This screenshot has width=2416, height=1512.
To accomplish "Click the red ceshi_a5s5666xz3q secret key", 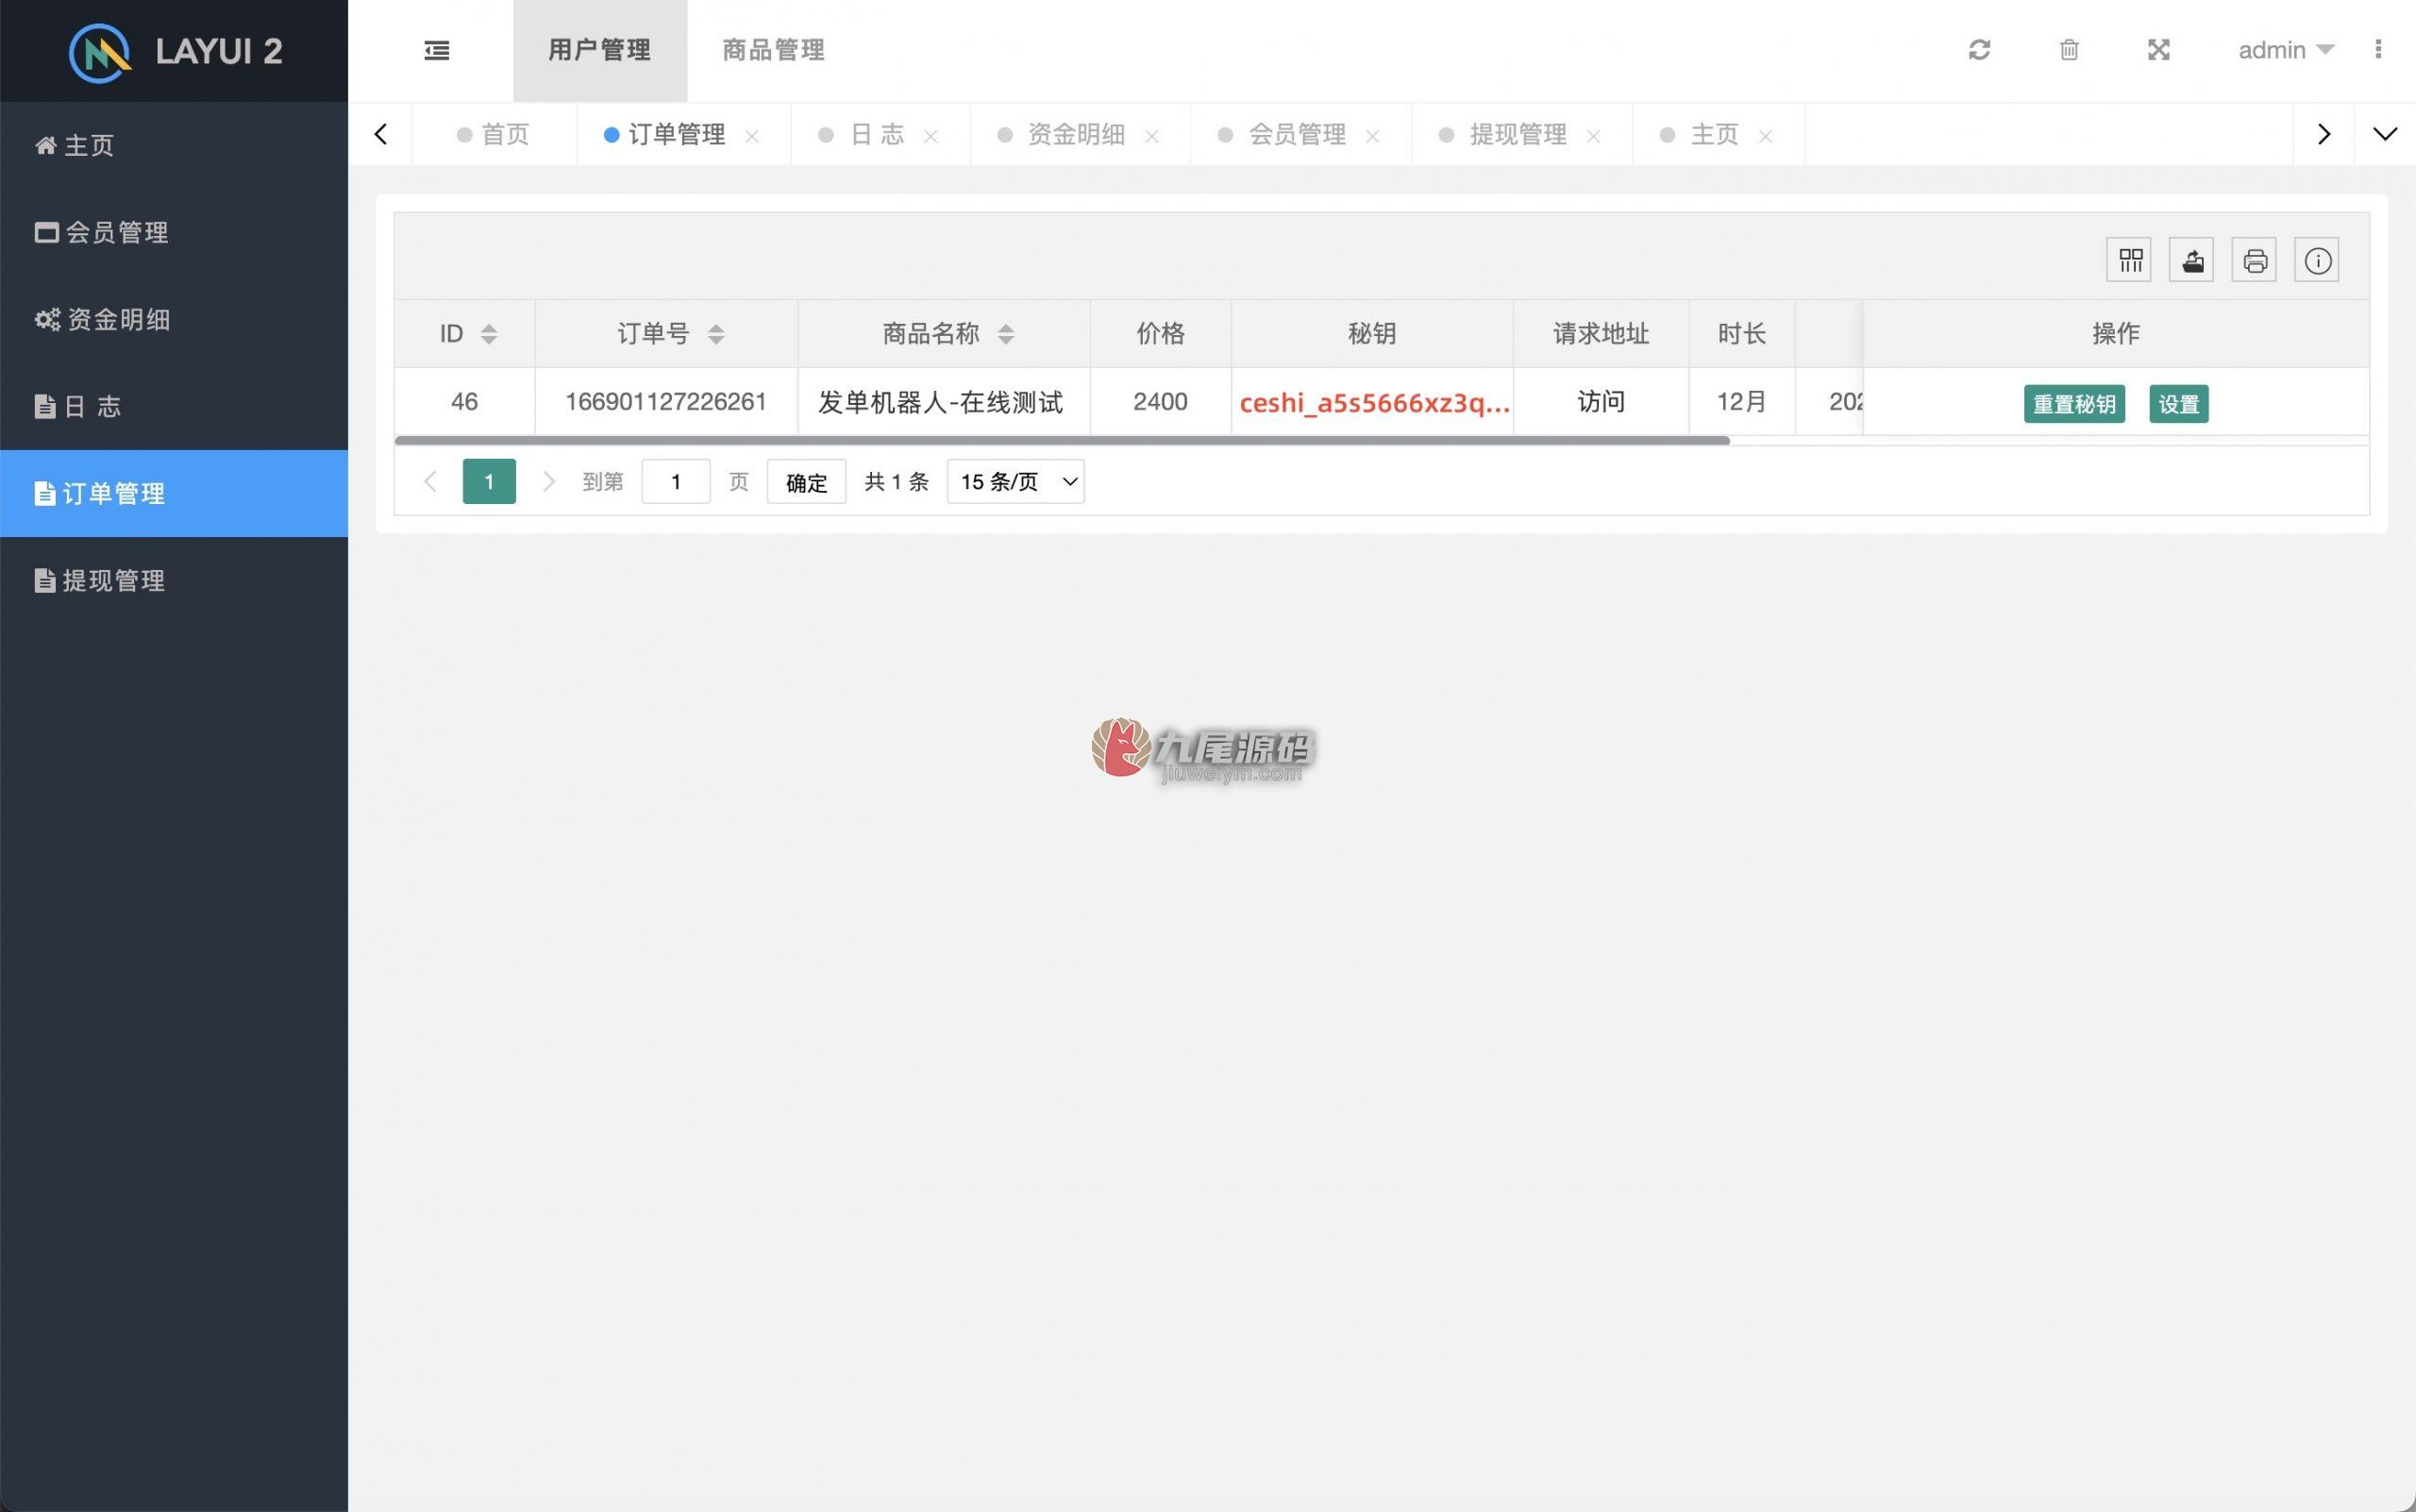I will (x=1374, y=402).
